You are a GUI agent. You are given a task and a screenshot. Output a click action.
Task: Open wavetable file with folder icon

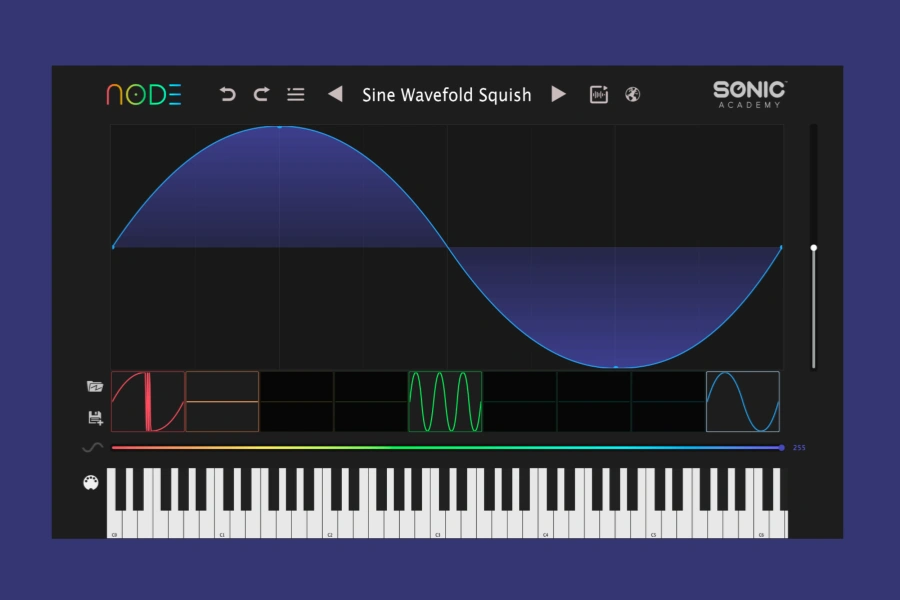(x=95, y=386)
